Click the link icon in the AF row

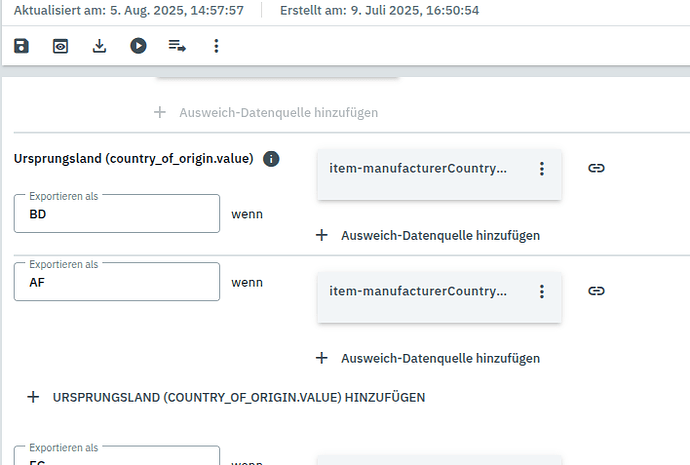pos(596,291)
